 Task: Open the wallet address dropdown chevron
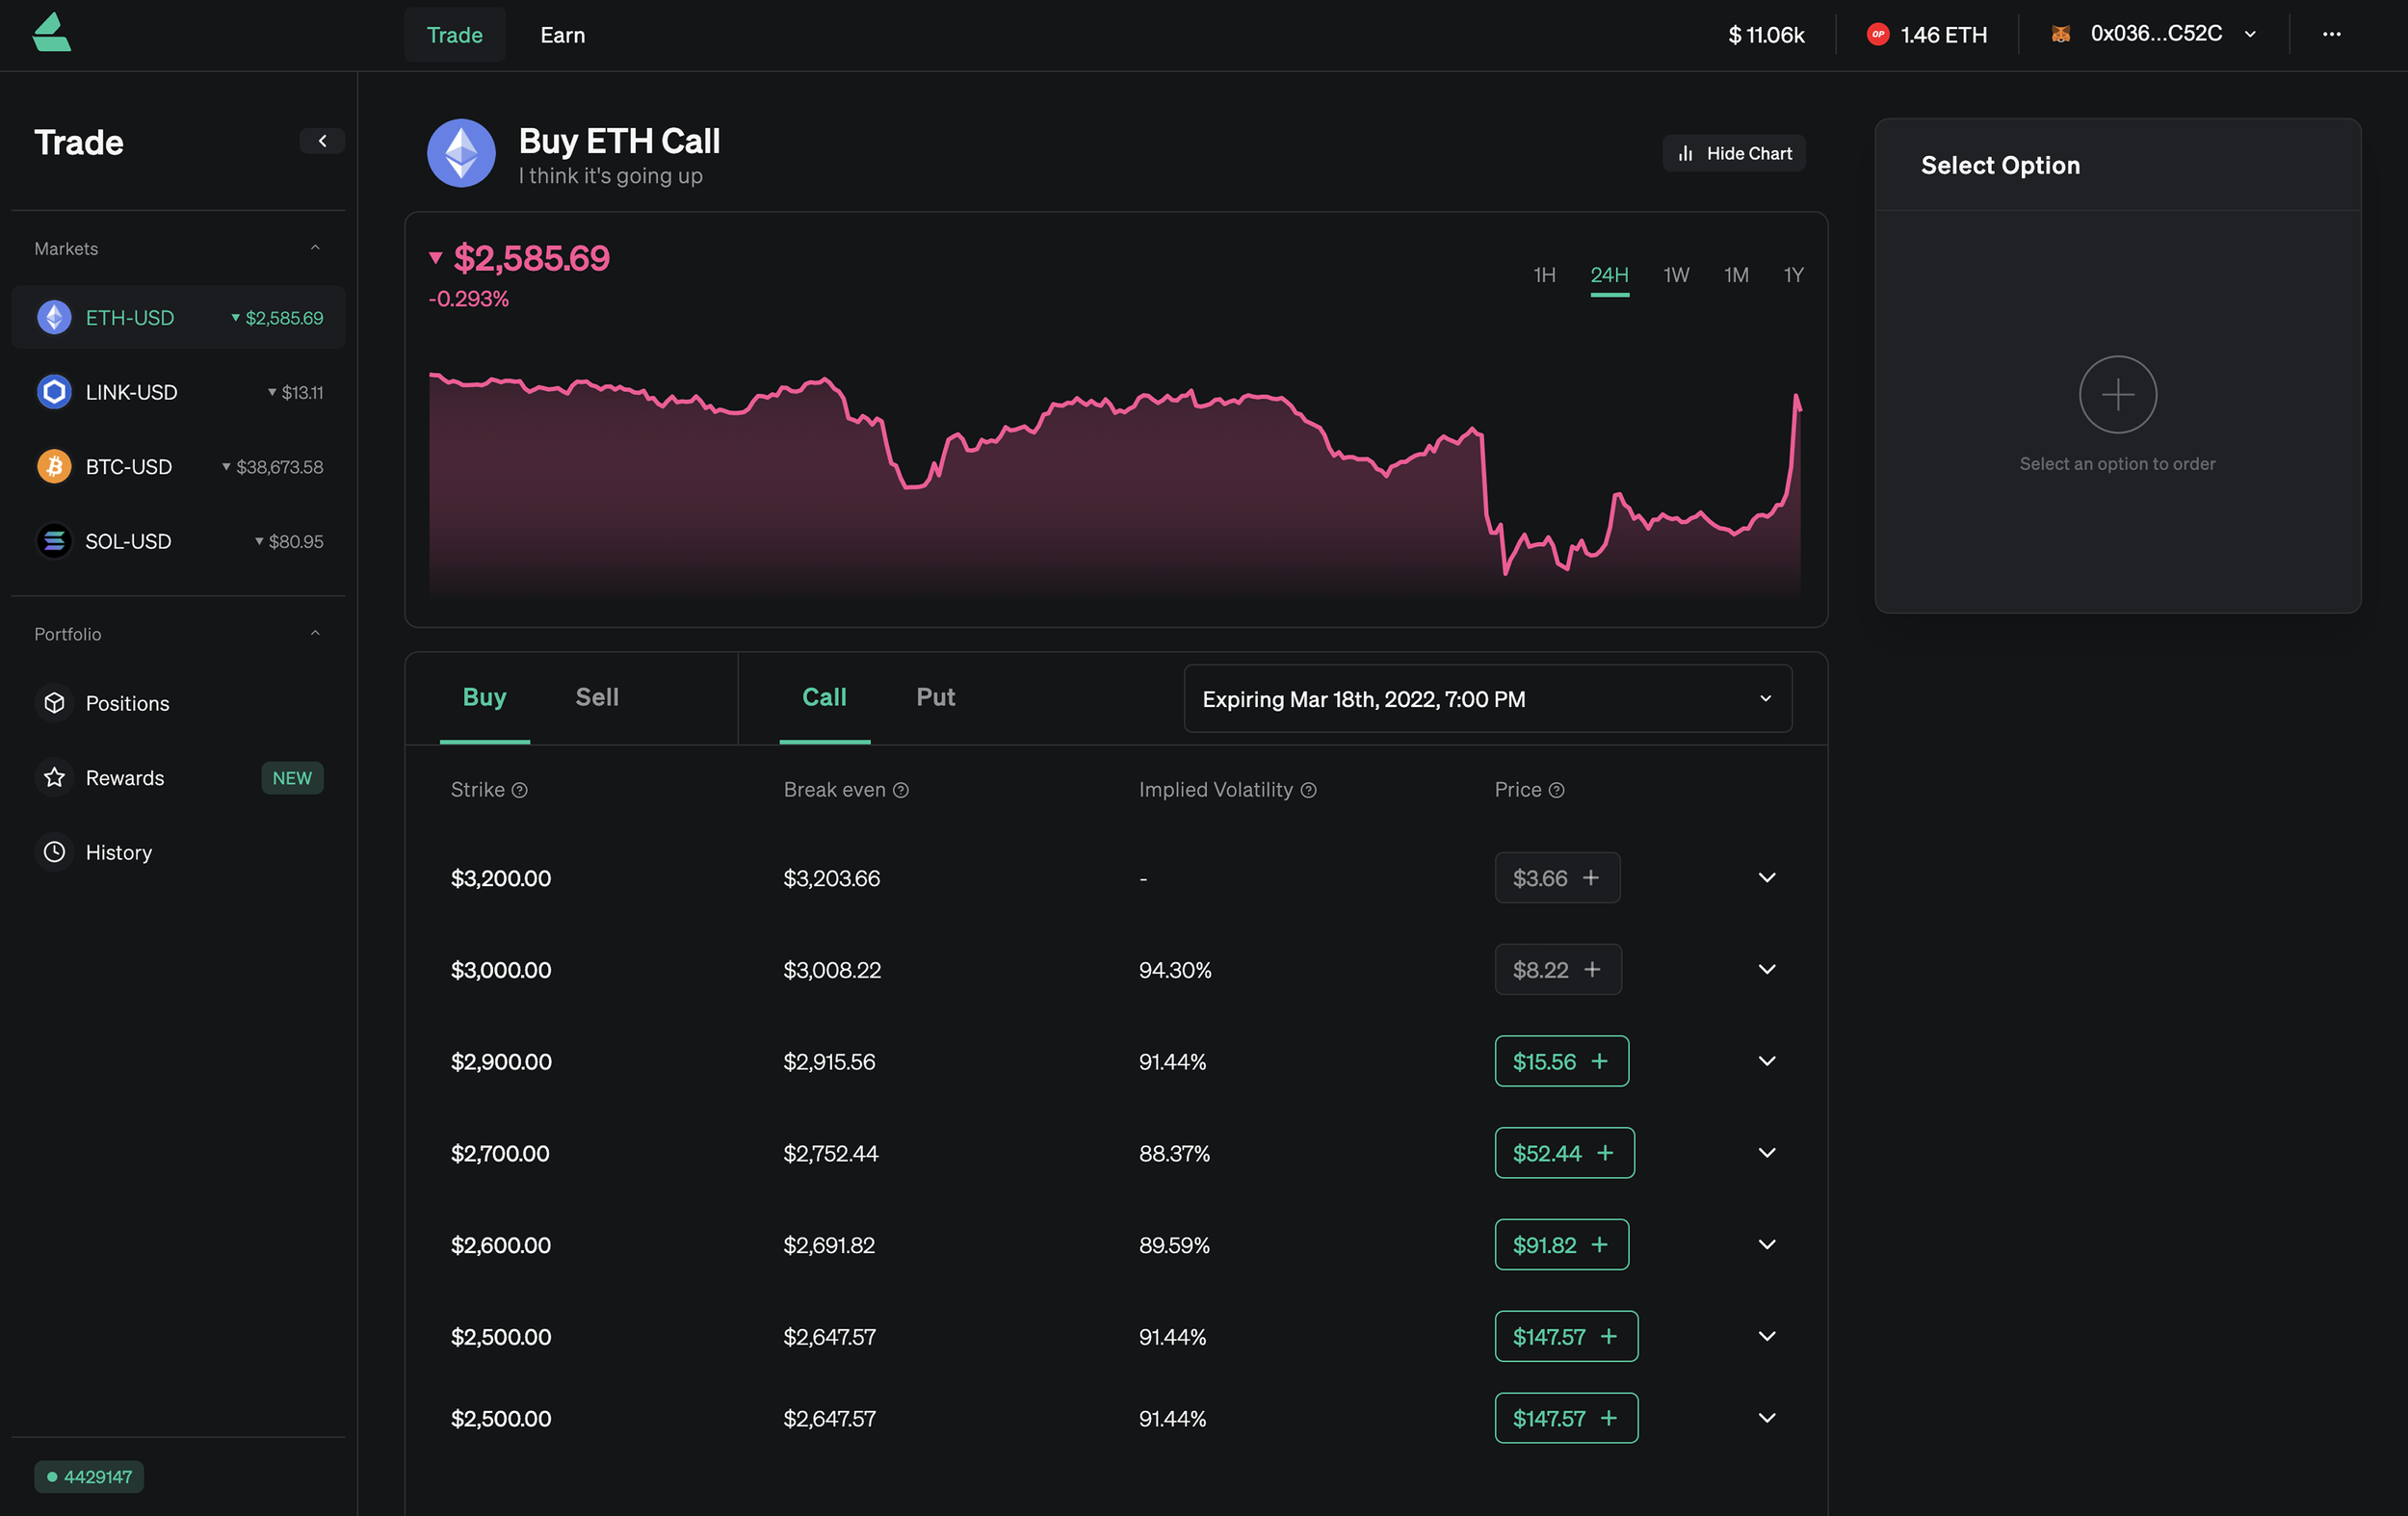[x=2249, y=33]
